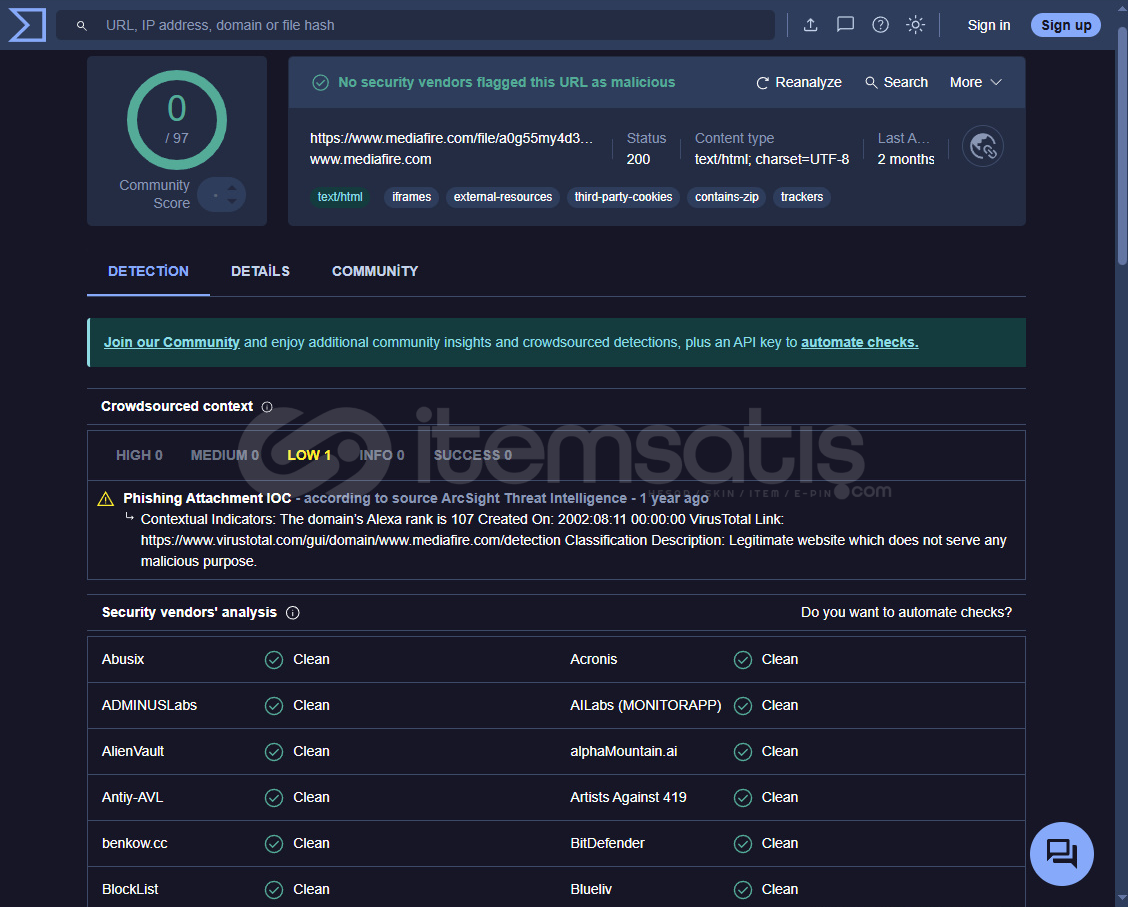Toggle the light/dark theme sun icon
The width and height of the screenshot is (1128, 907).
tap(915, 25)
